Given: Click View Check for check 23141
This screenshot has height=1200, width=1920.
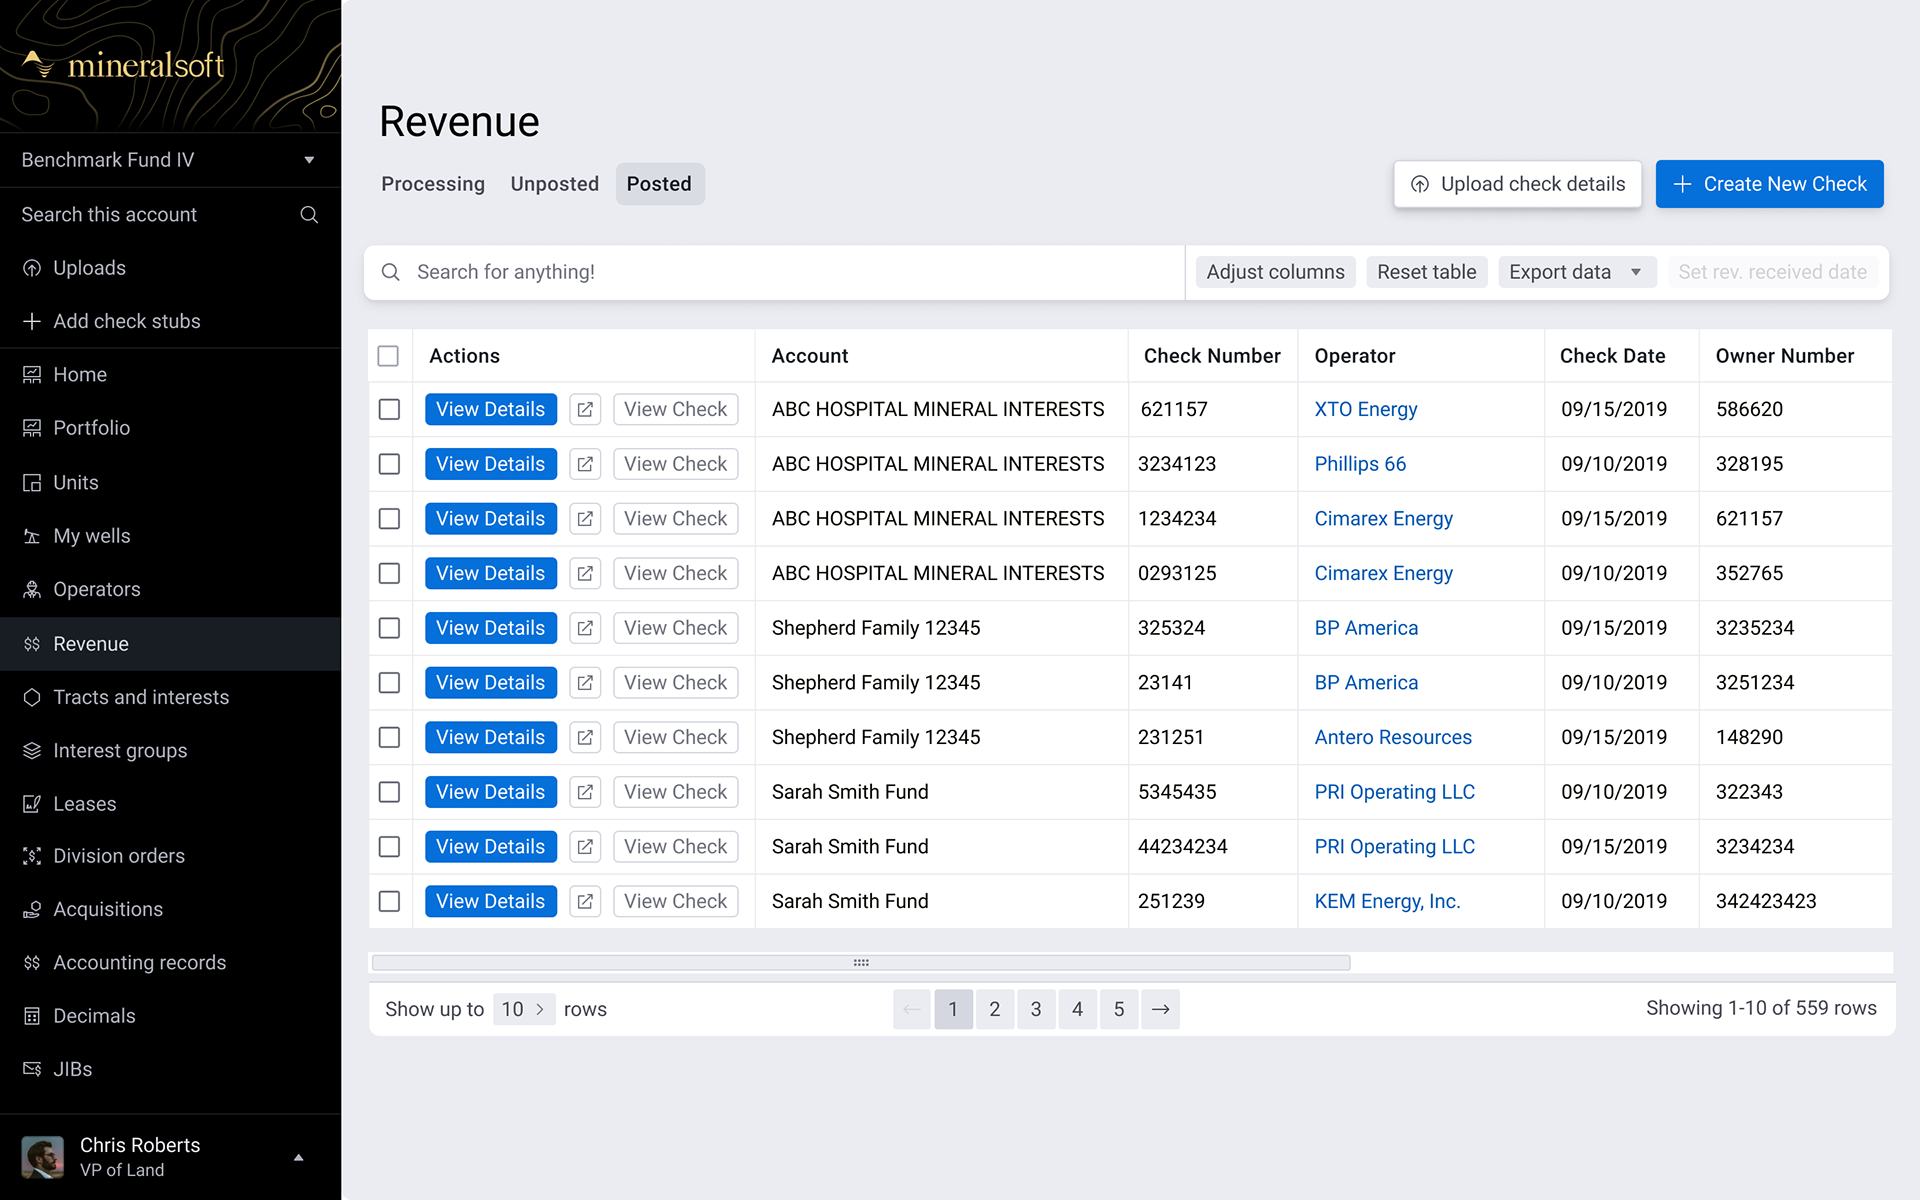Looking at the screenshot, I should 676,683.
